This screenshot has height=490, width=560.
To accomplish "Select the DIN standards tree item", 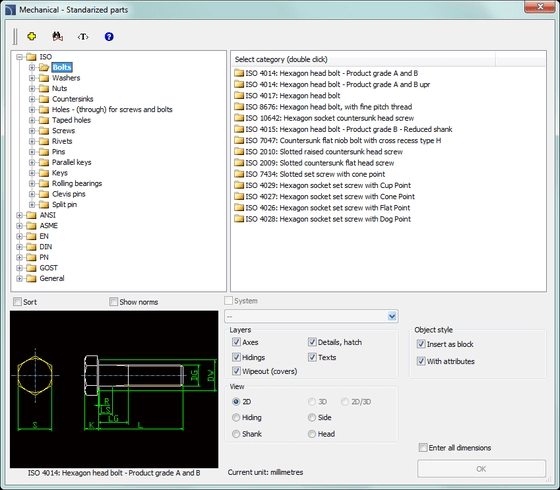I will point(46,247).
